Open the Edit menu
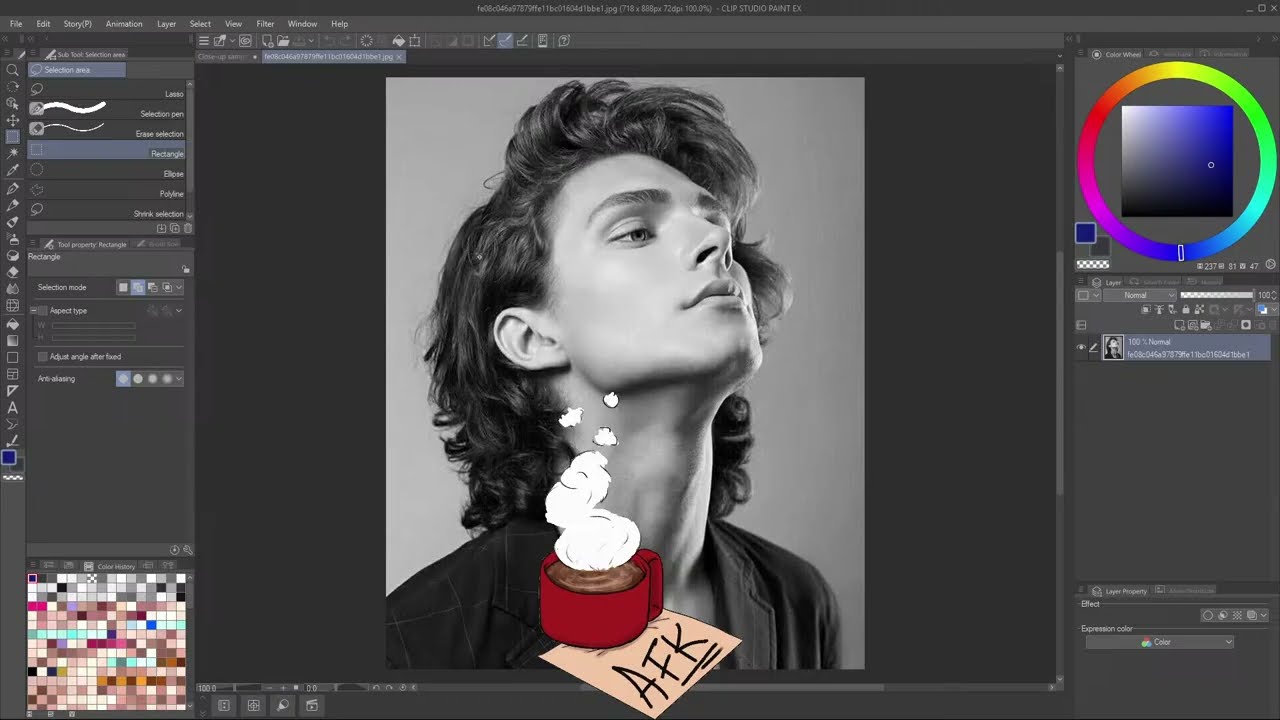The image size is (1280, 720). point(43,24)
